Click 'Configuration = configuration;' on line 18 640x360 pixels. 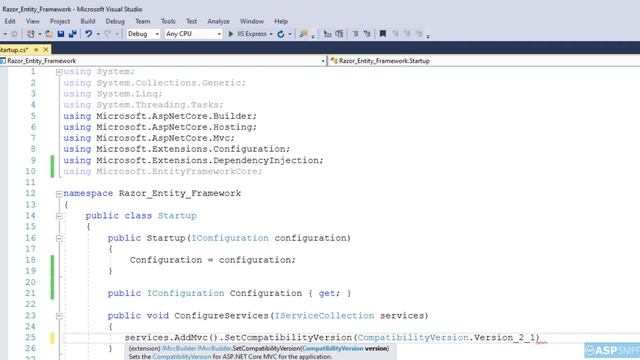tap(213, 260)
